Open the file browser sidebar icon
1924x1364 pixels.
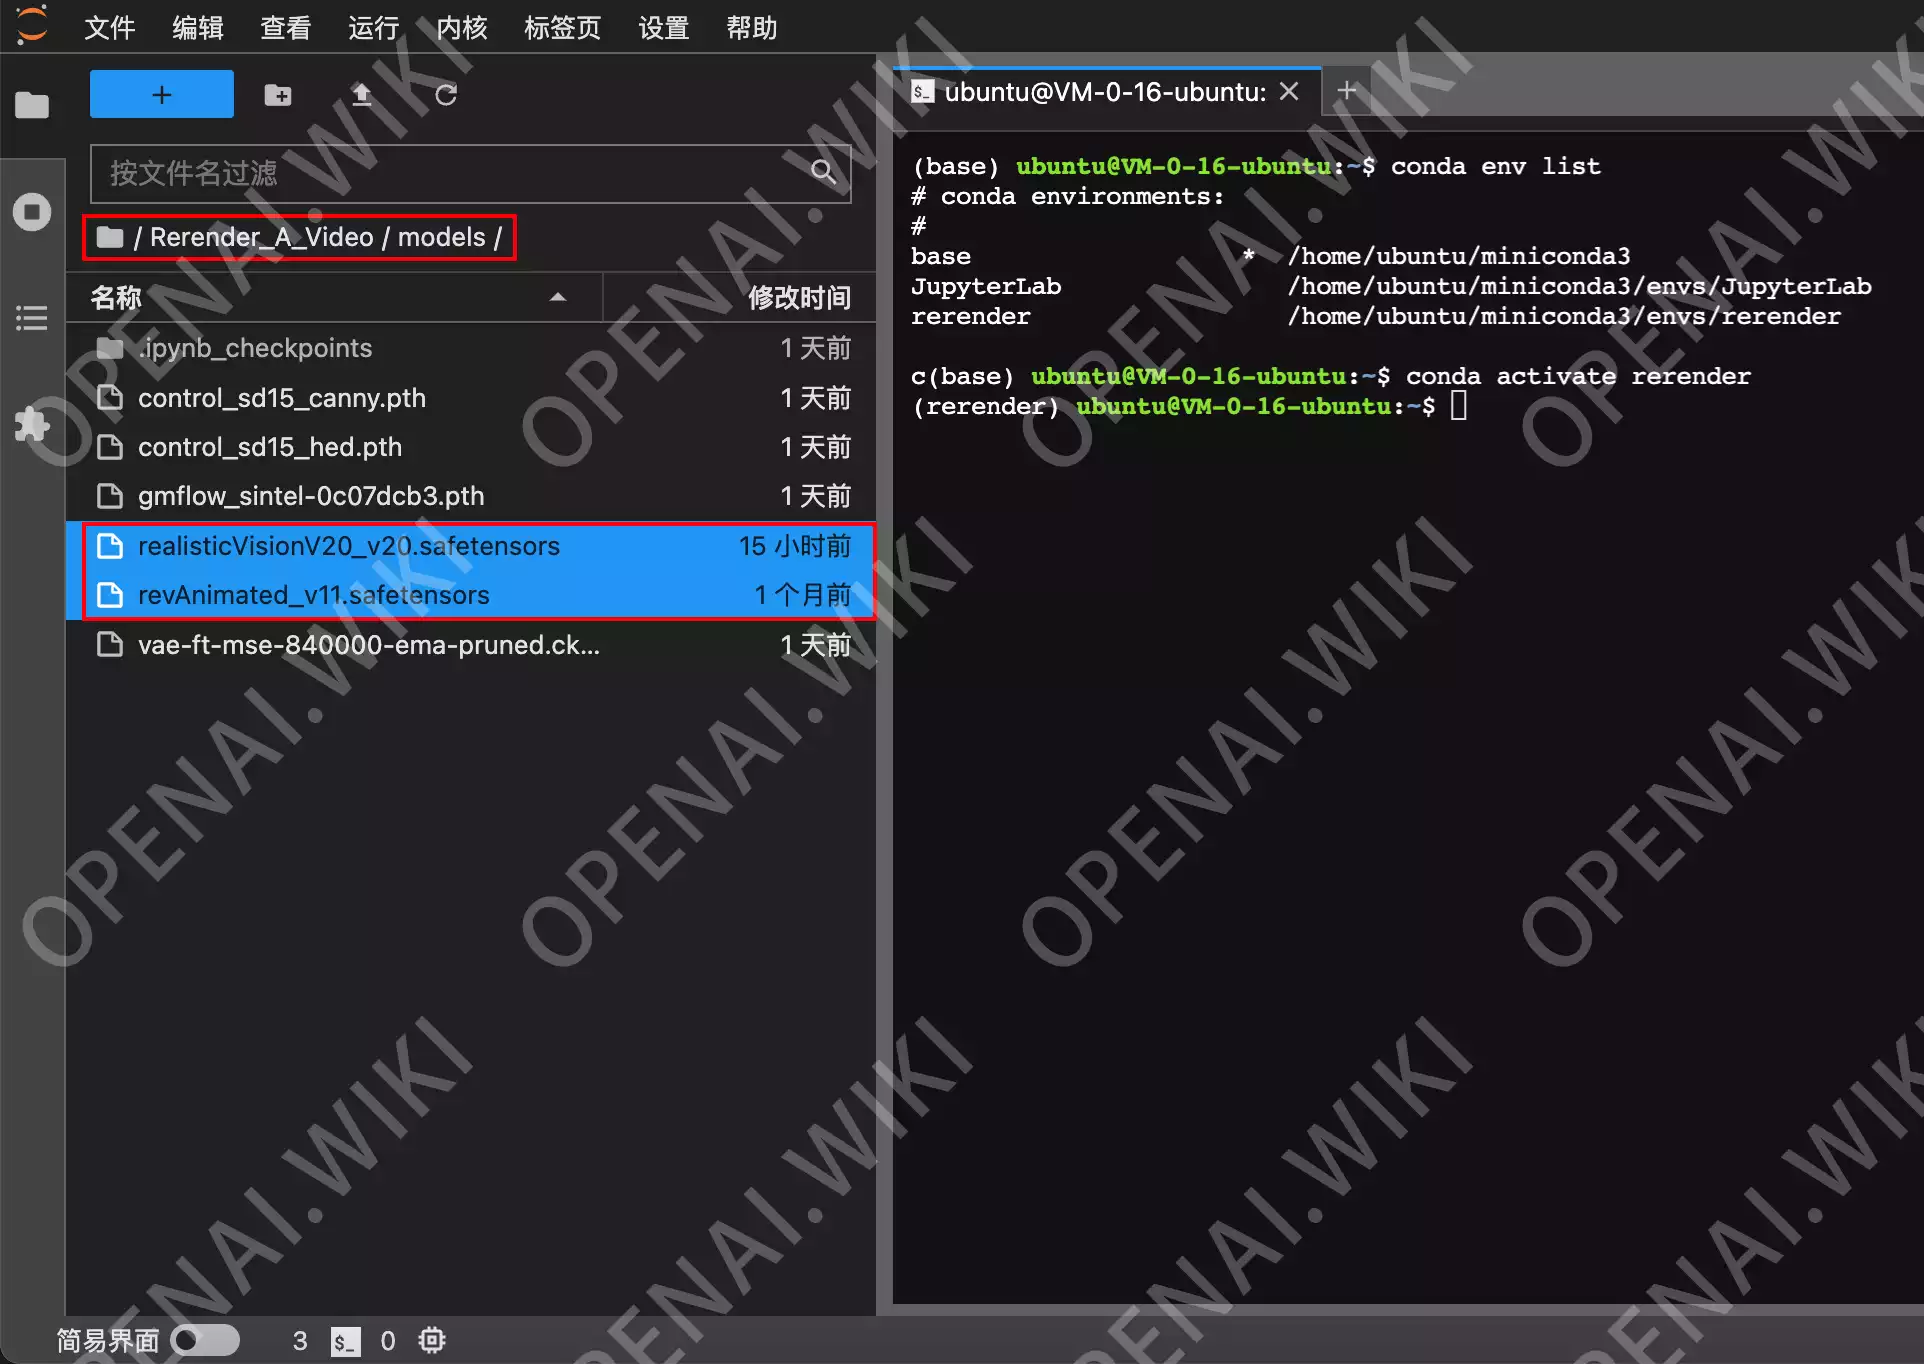pyautogui.click(x=32, y=105)
